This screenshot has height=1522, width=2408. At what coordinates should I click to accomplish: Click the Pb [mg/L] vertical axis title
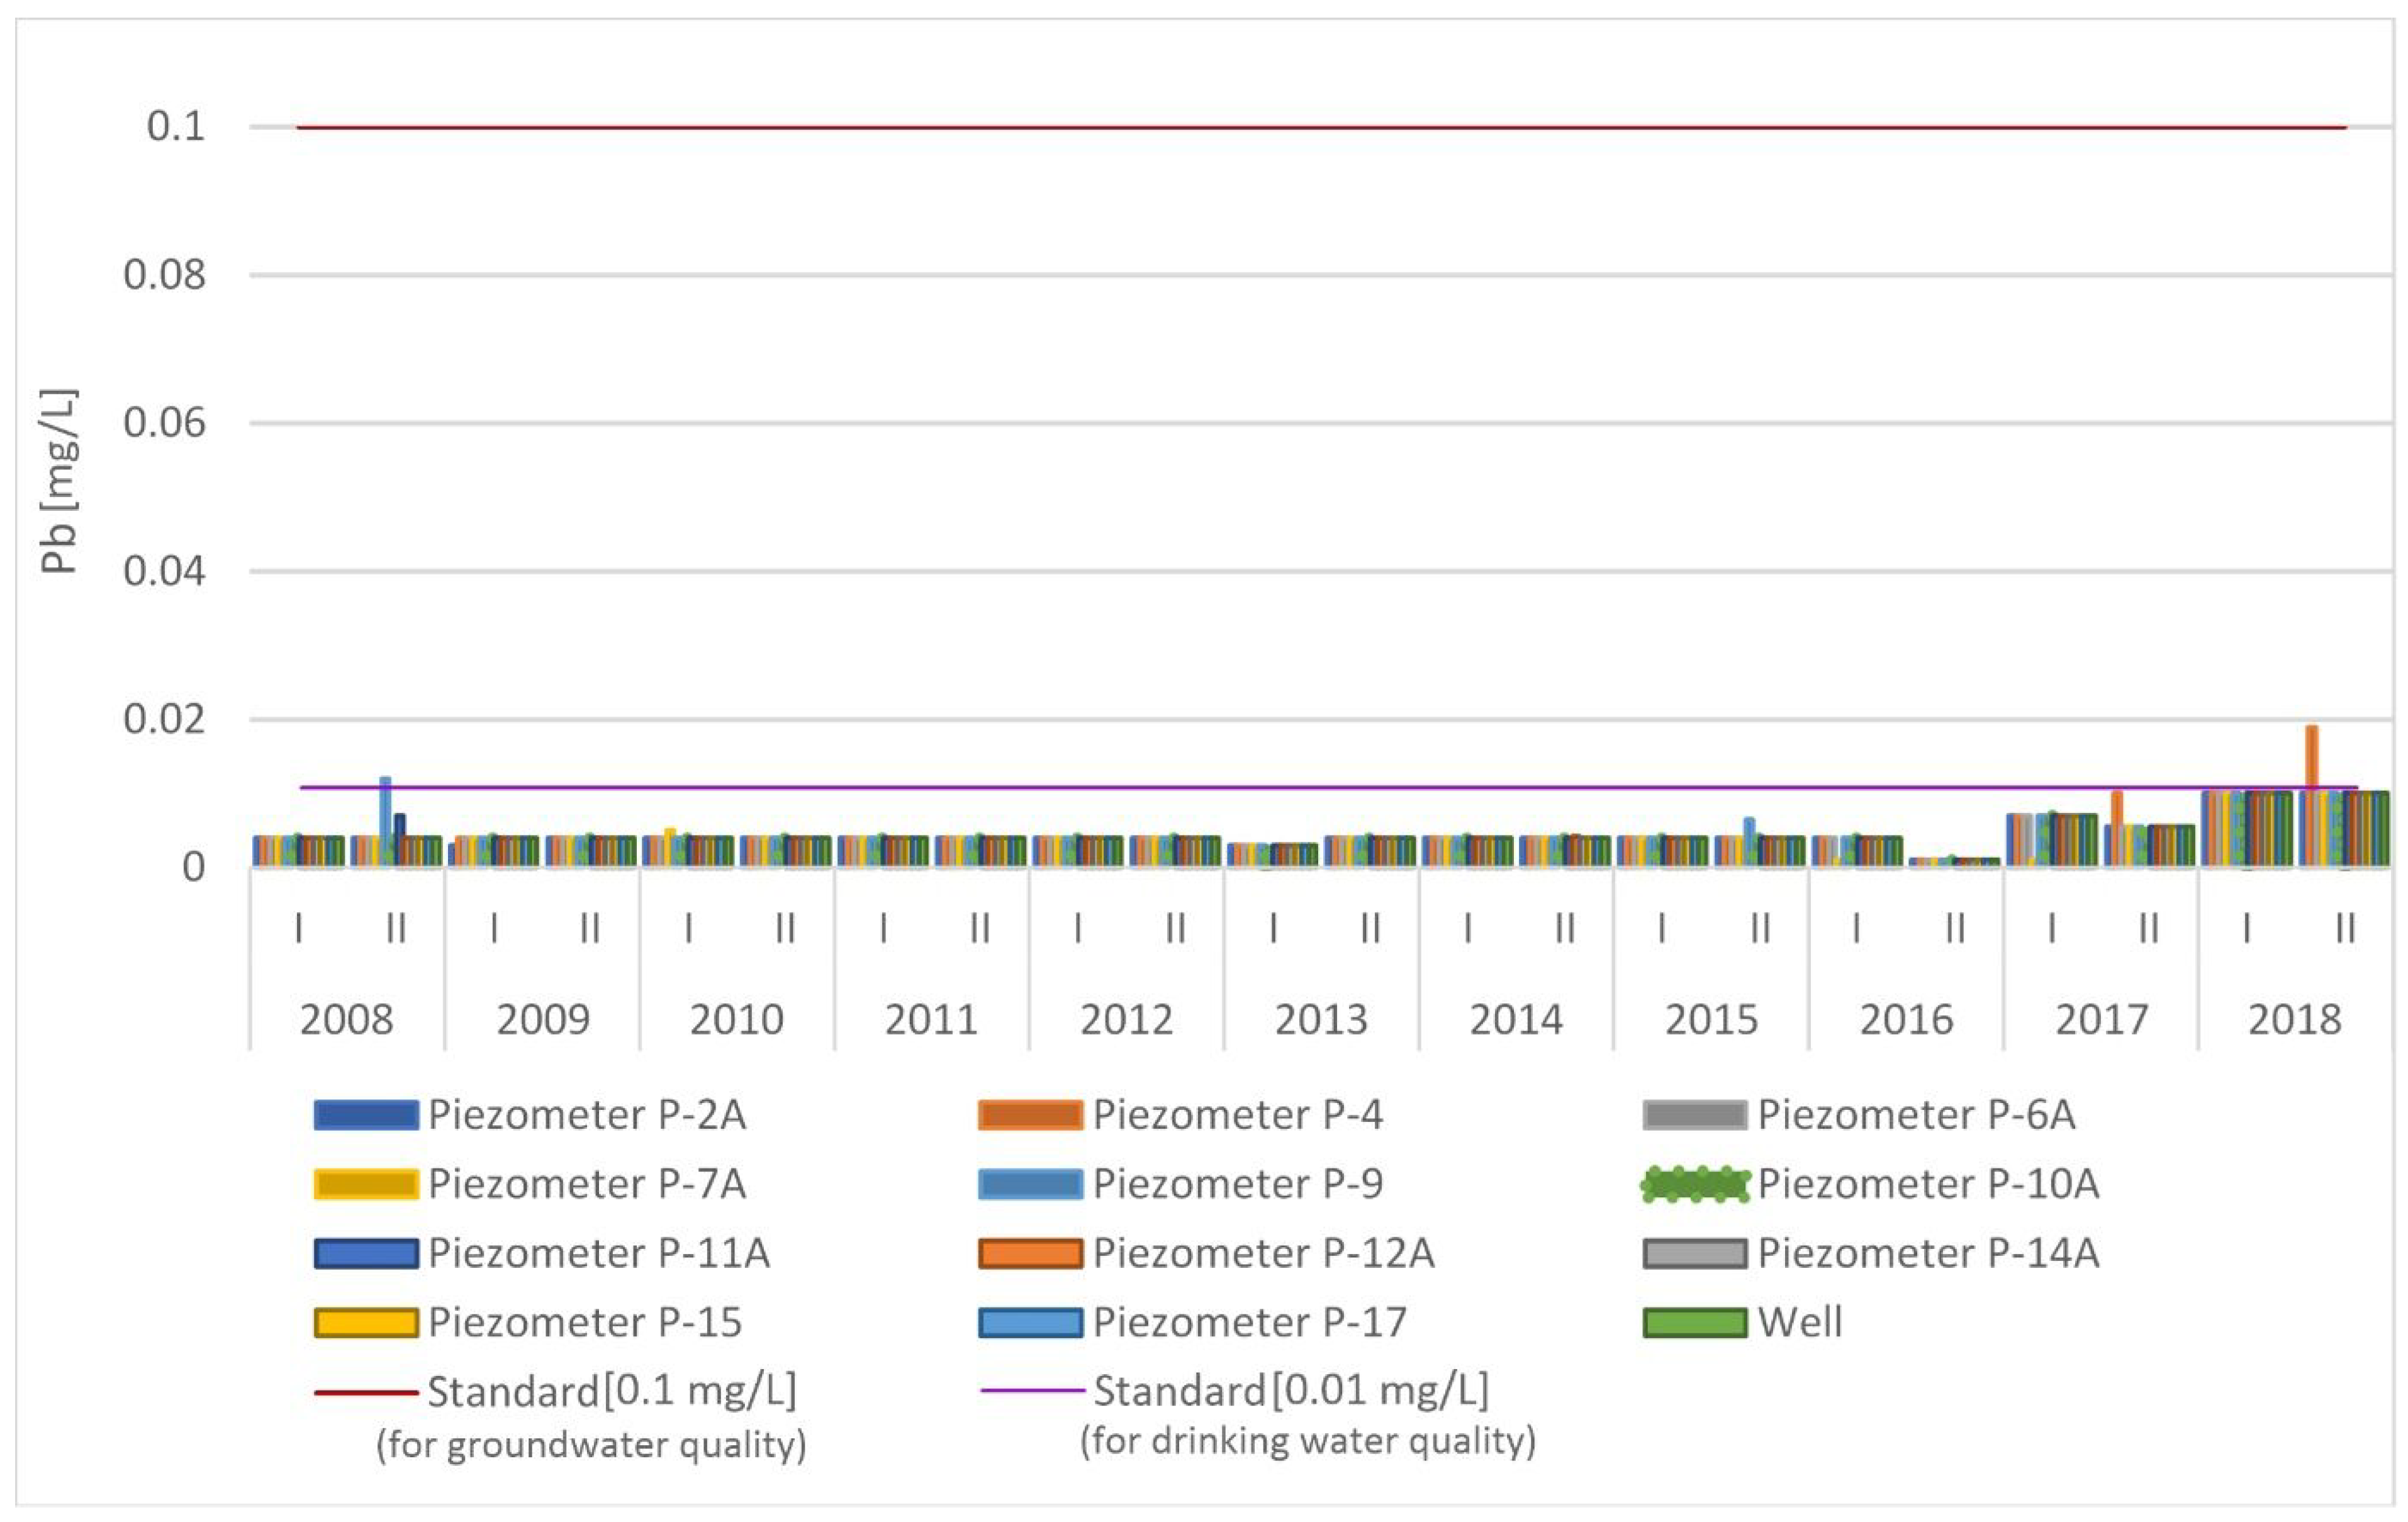point(59,480)
